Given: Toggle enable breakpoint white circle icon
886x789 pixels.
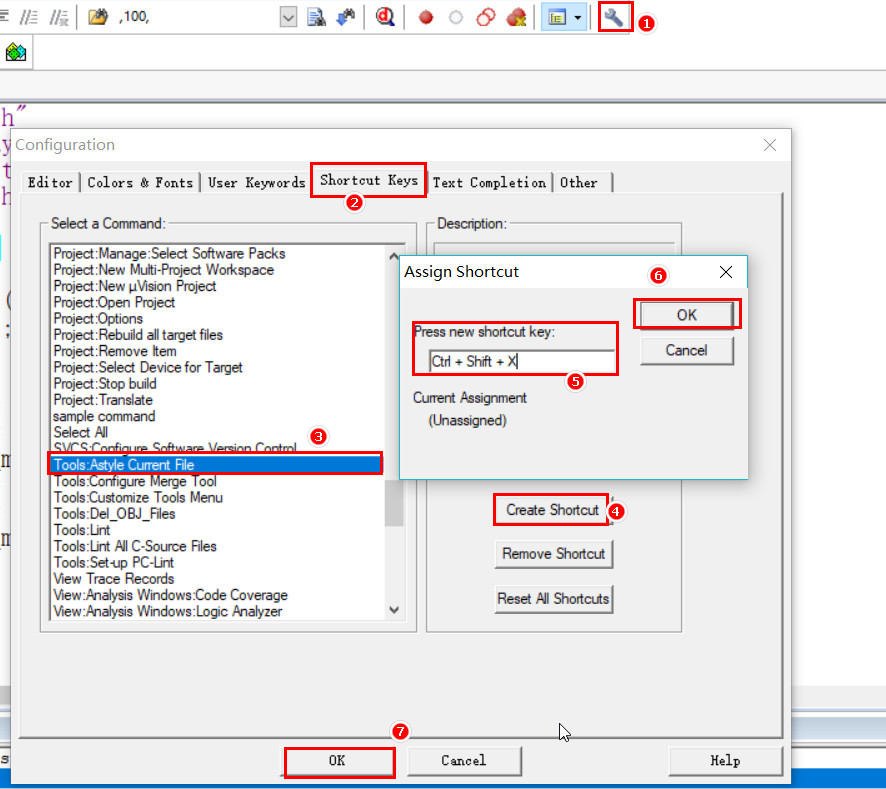Looking at the screenshot, I should [455, 18].
